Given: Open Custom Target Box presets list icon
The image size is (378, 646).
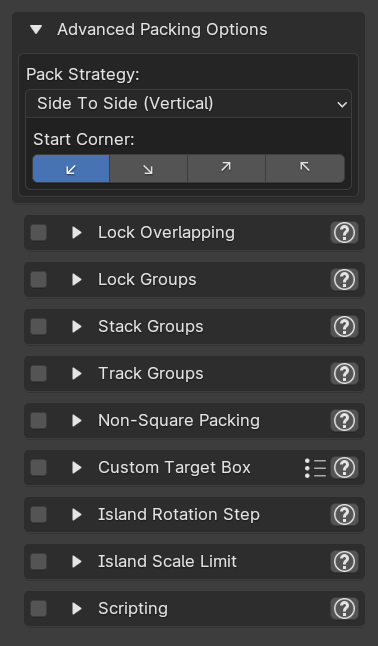Looking at the screenshot, I should [316, 468].
